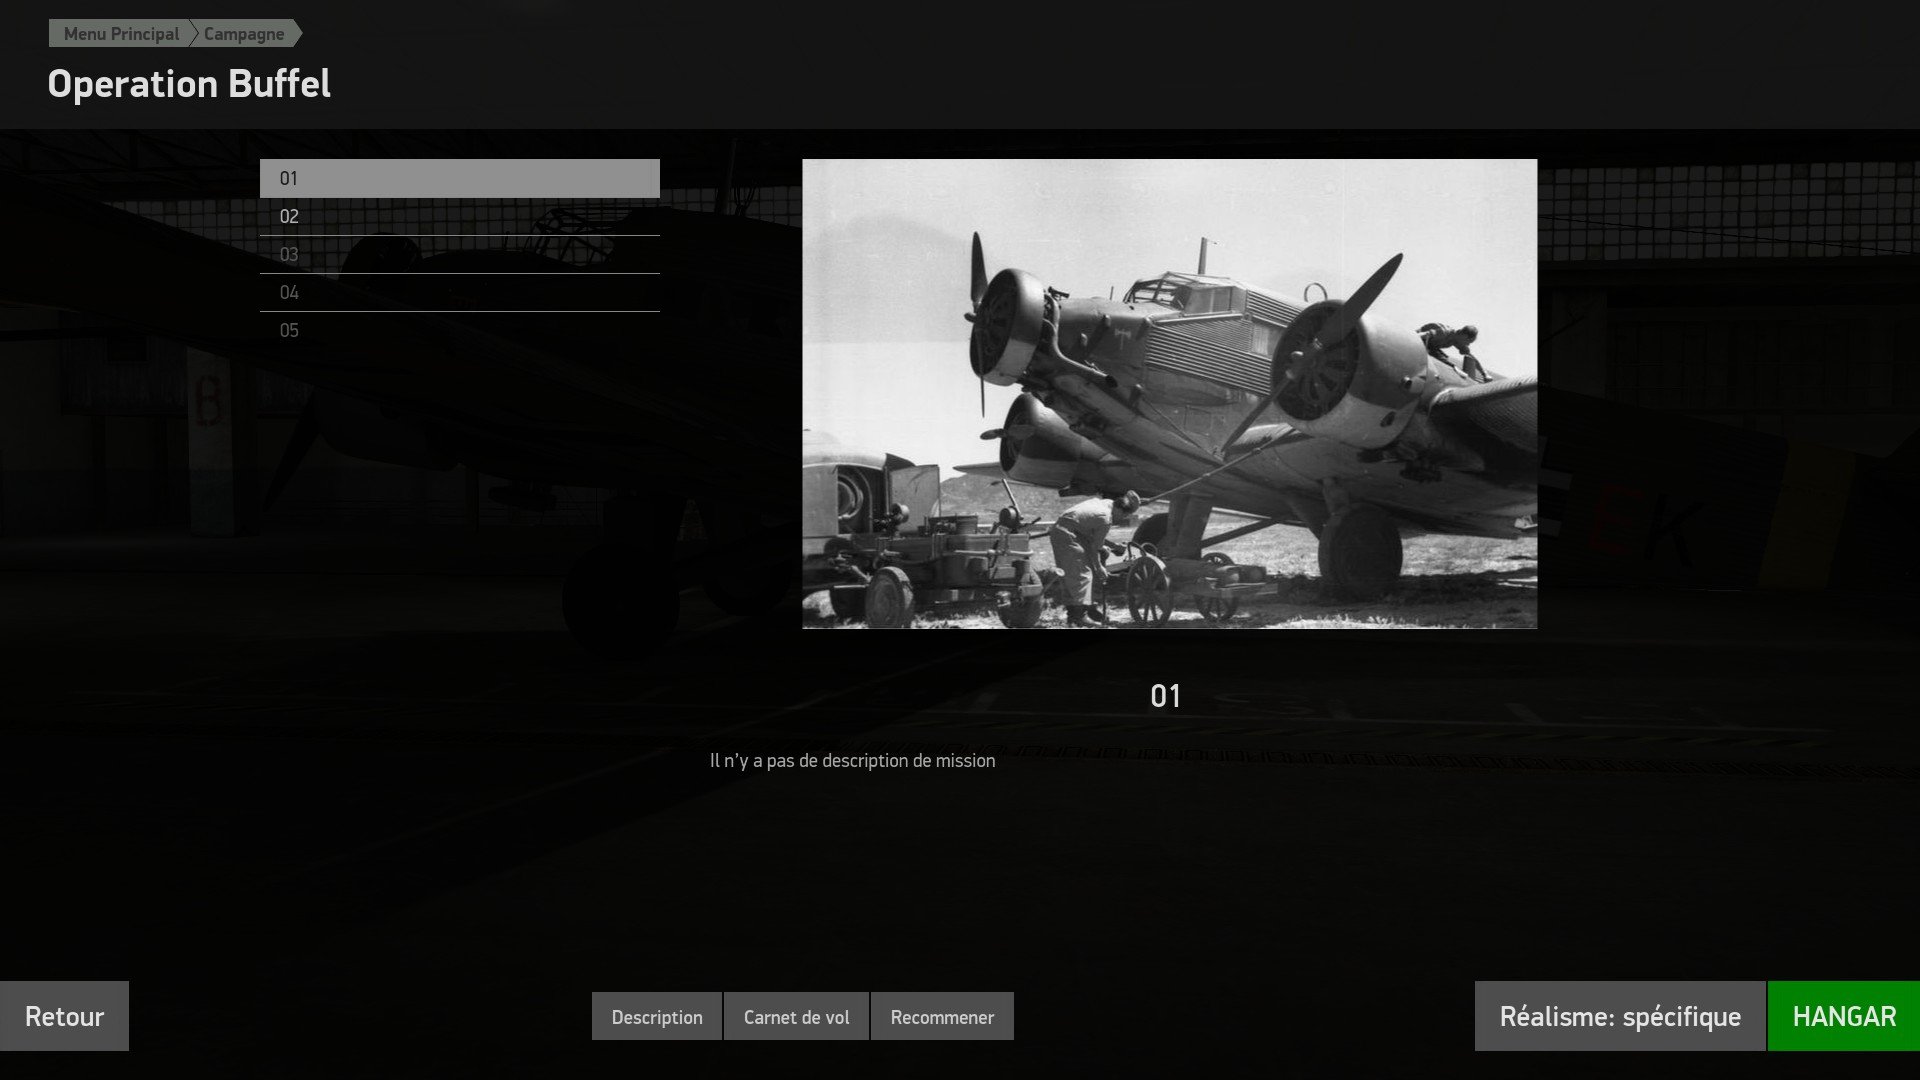Select mission 02 in the list
This screenshot has width=1920, height=1080.
pyautogui.click(x=460, y=216)
